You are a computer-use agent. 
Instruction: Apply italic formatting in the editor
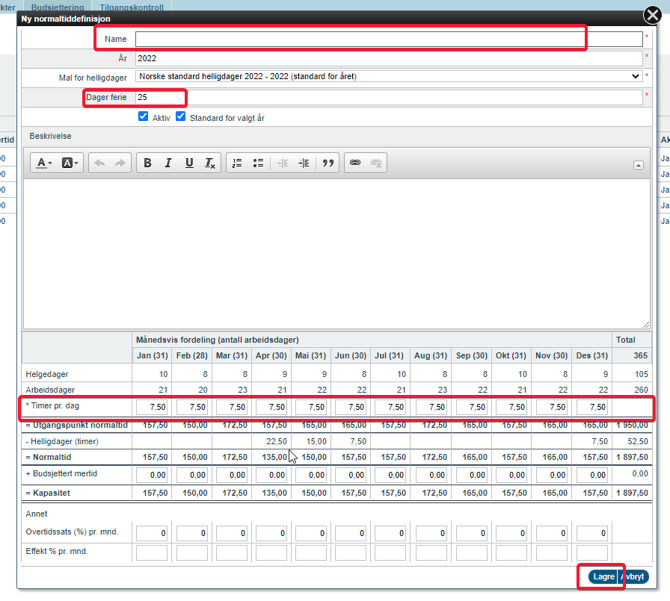click(x=168, y=163)
